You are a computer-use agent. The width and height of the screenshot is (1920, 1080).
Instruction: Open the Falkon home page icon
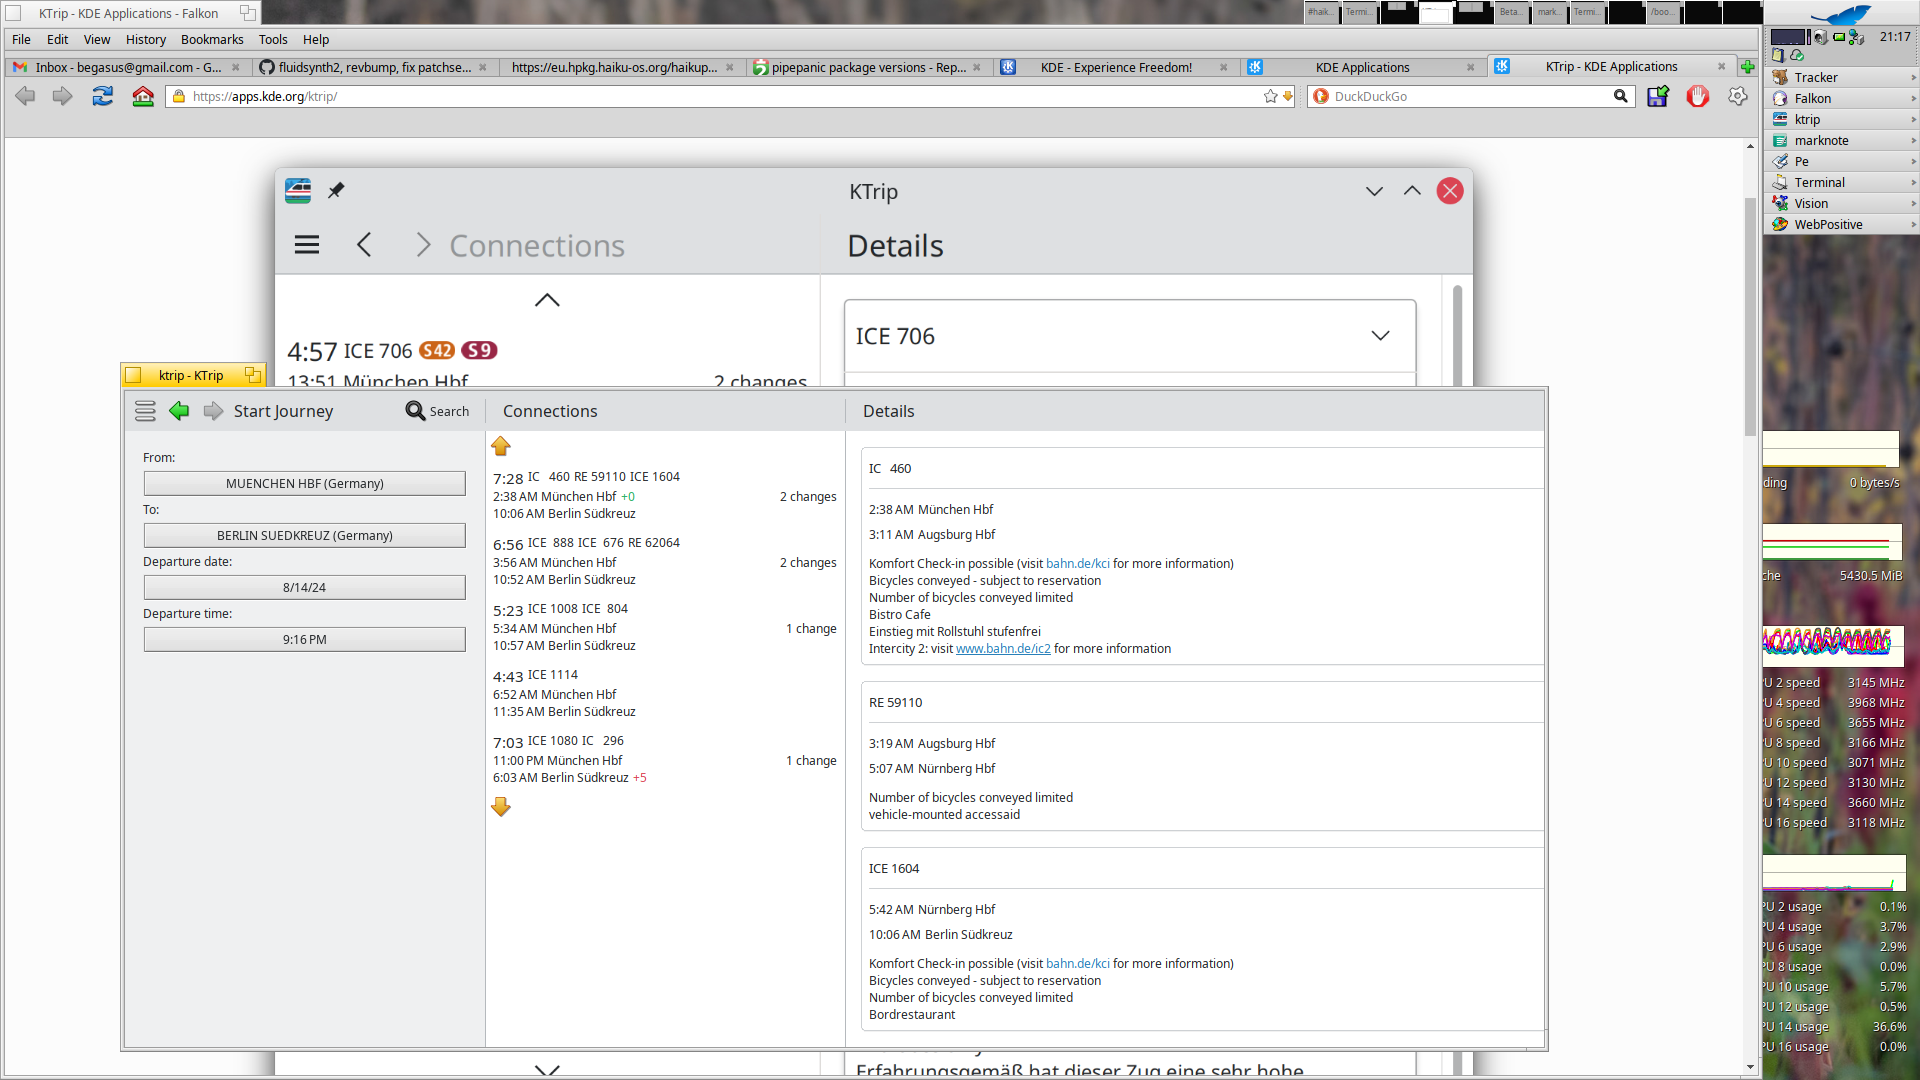143,96
